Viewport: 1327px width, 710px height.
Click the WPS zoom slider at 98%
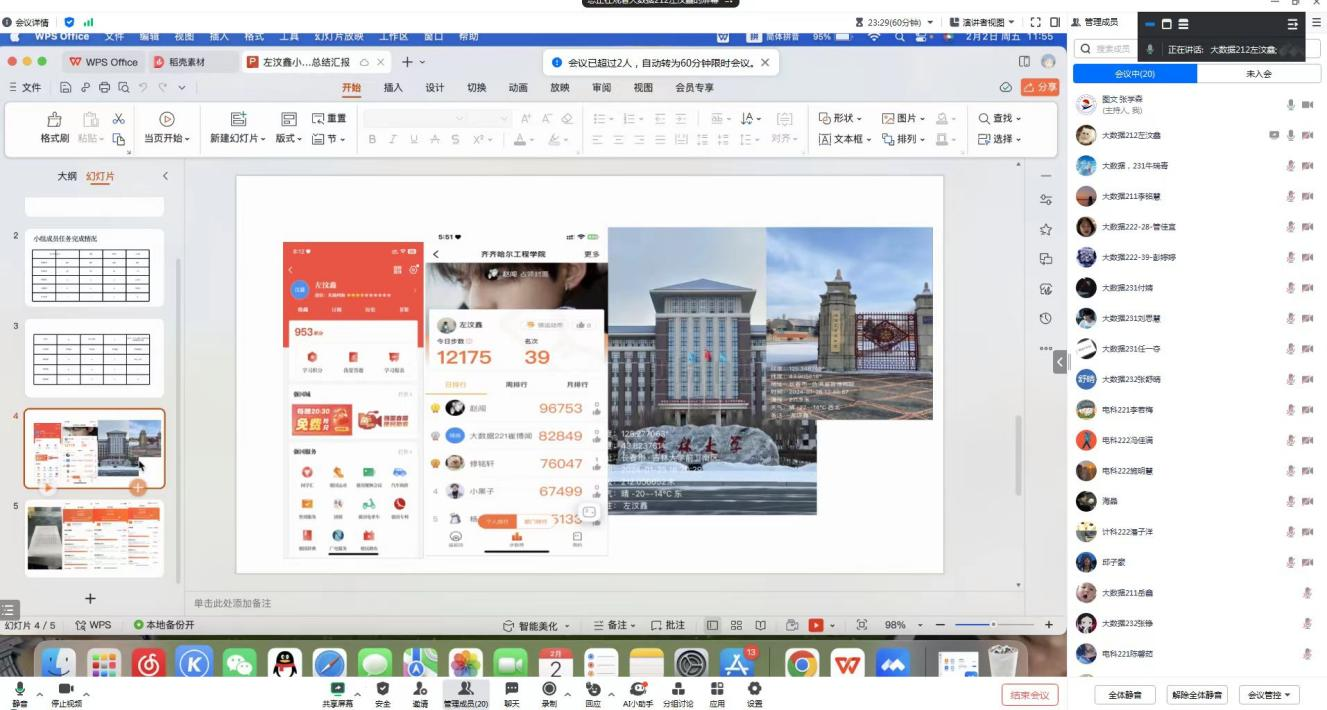[992, 625]
